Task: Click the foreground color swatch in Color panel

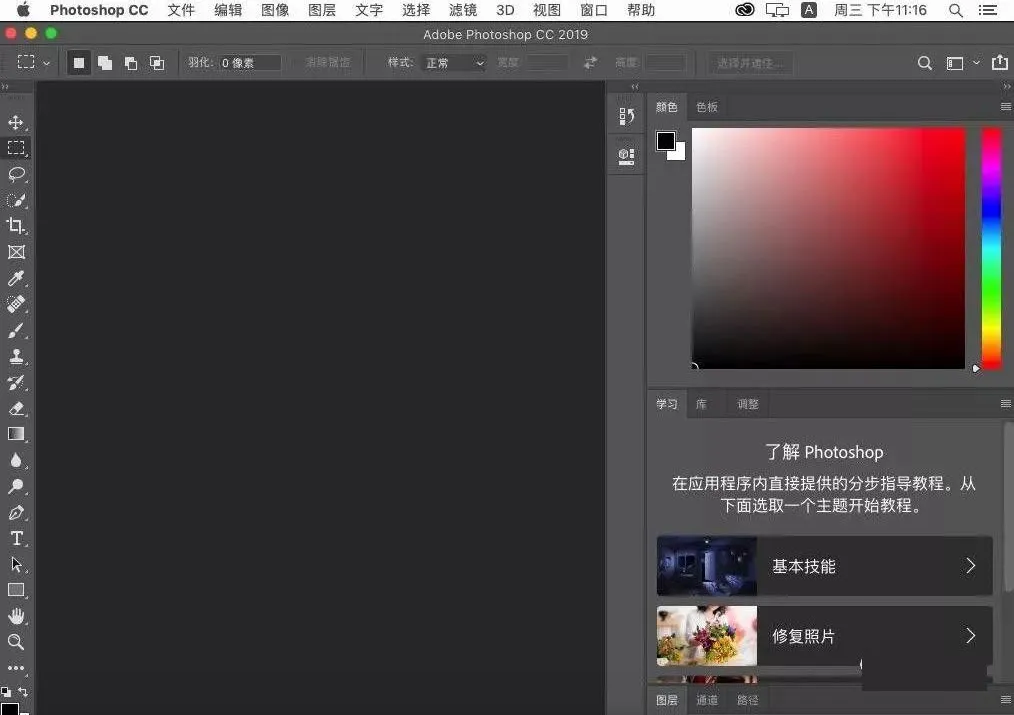Action: 665,140
